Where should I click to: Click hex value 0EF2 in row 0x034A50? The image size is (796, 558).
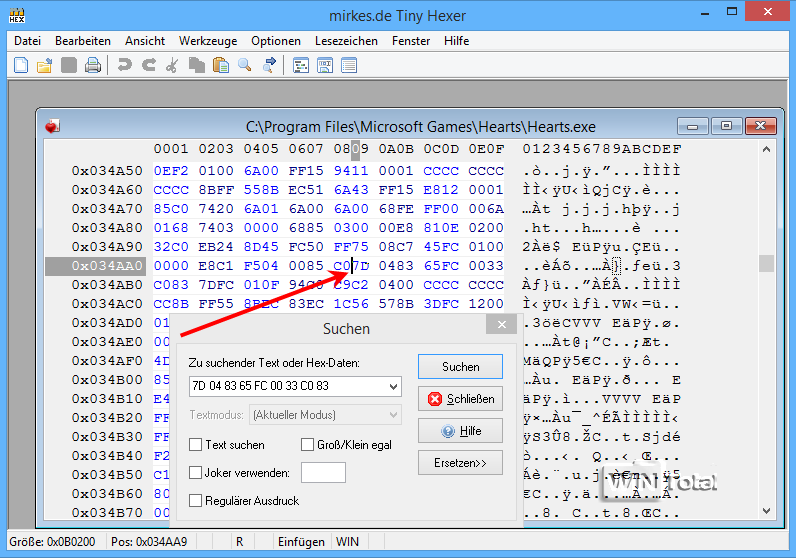tap(171, 171)
